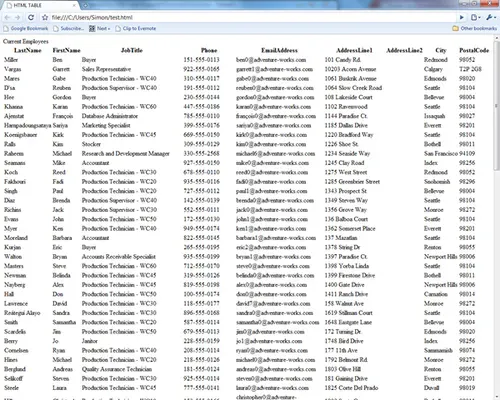Open the wrench settings menu
Screen dimensions: 500x400
coord(491,17)
